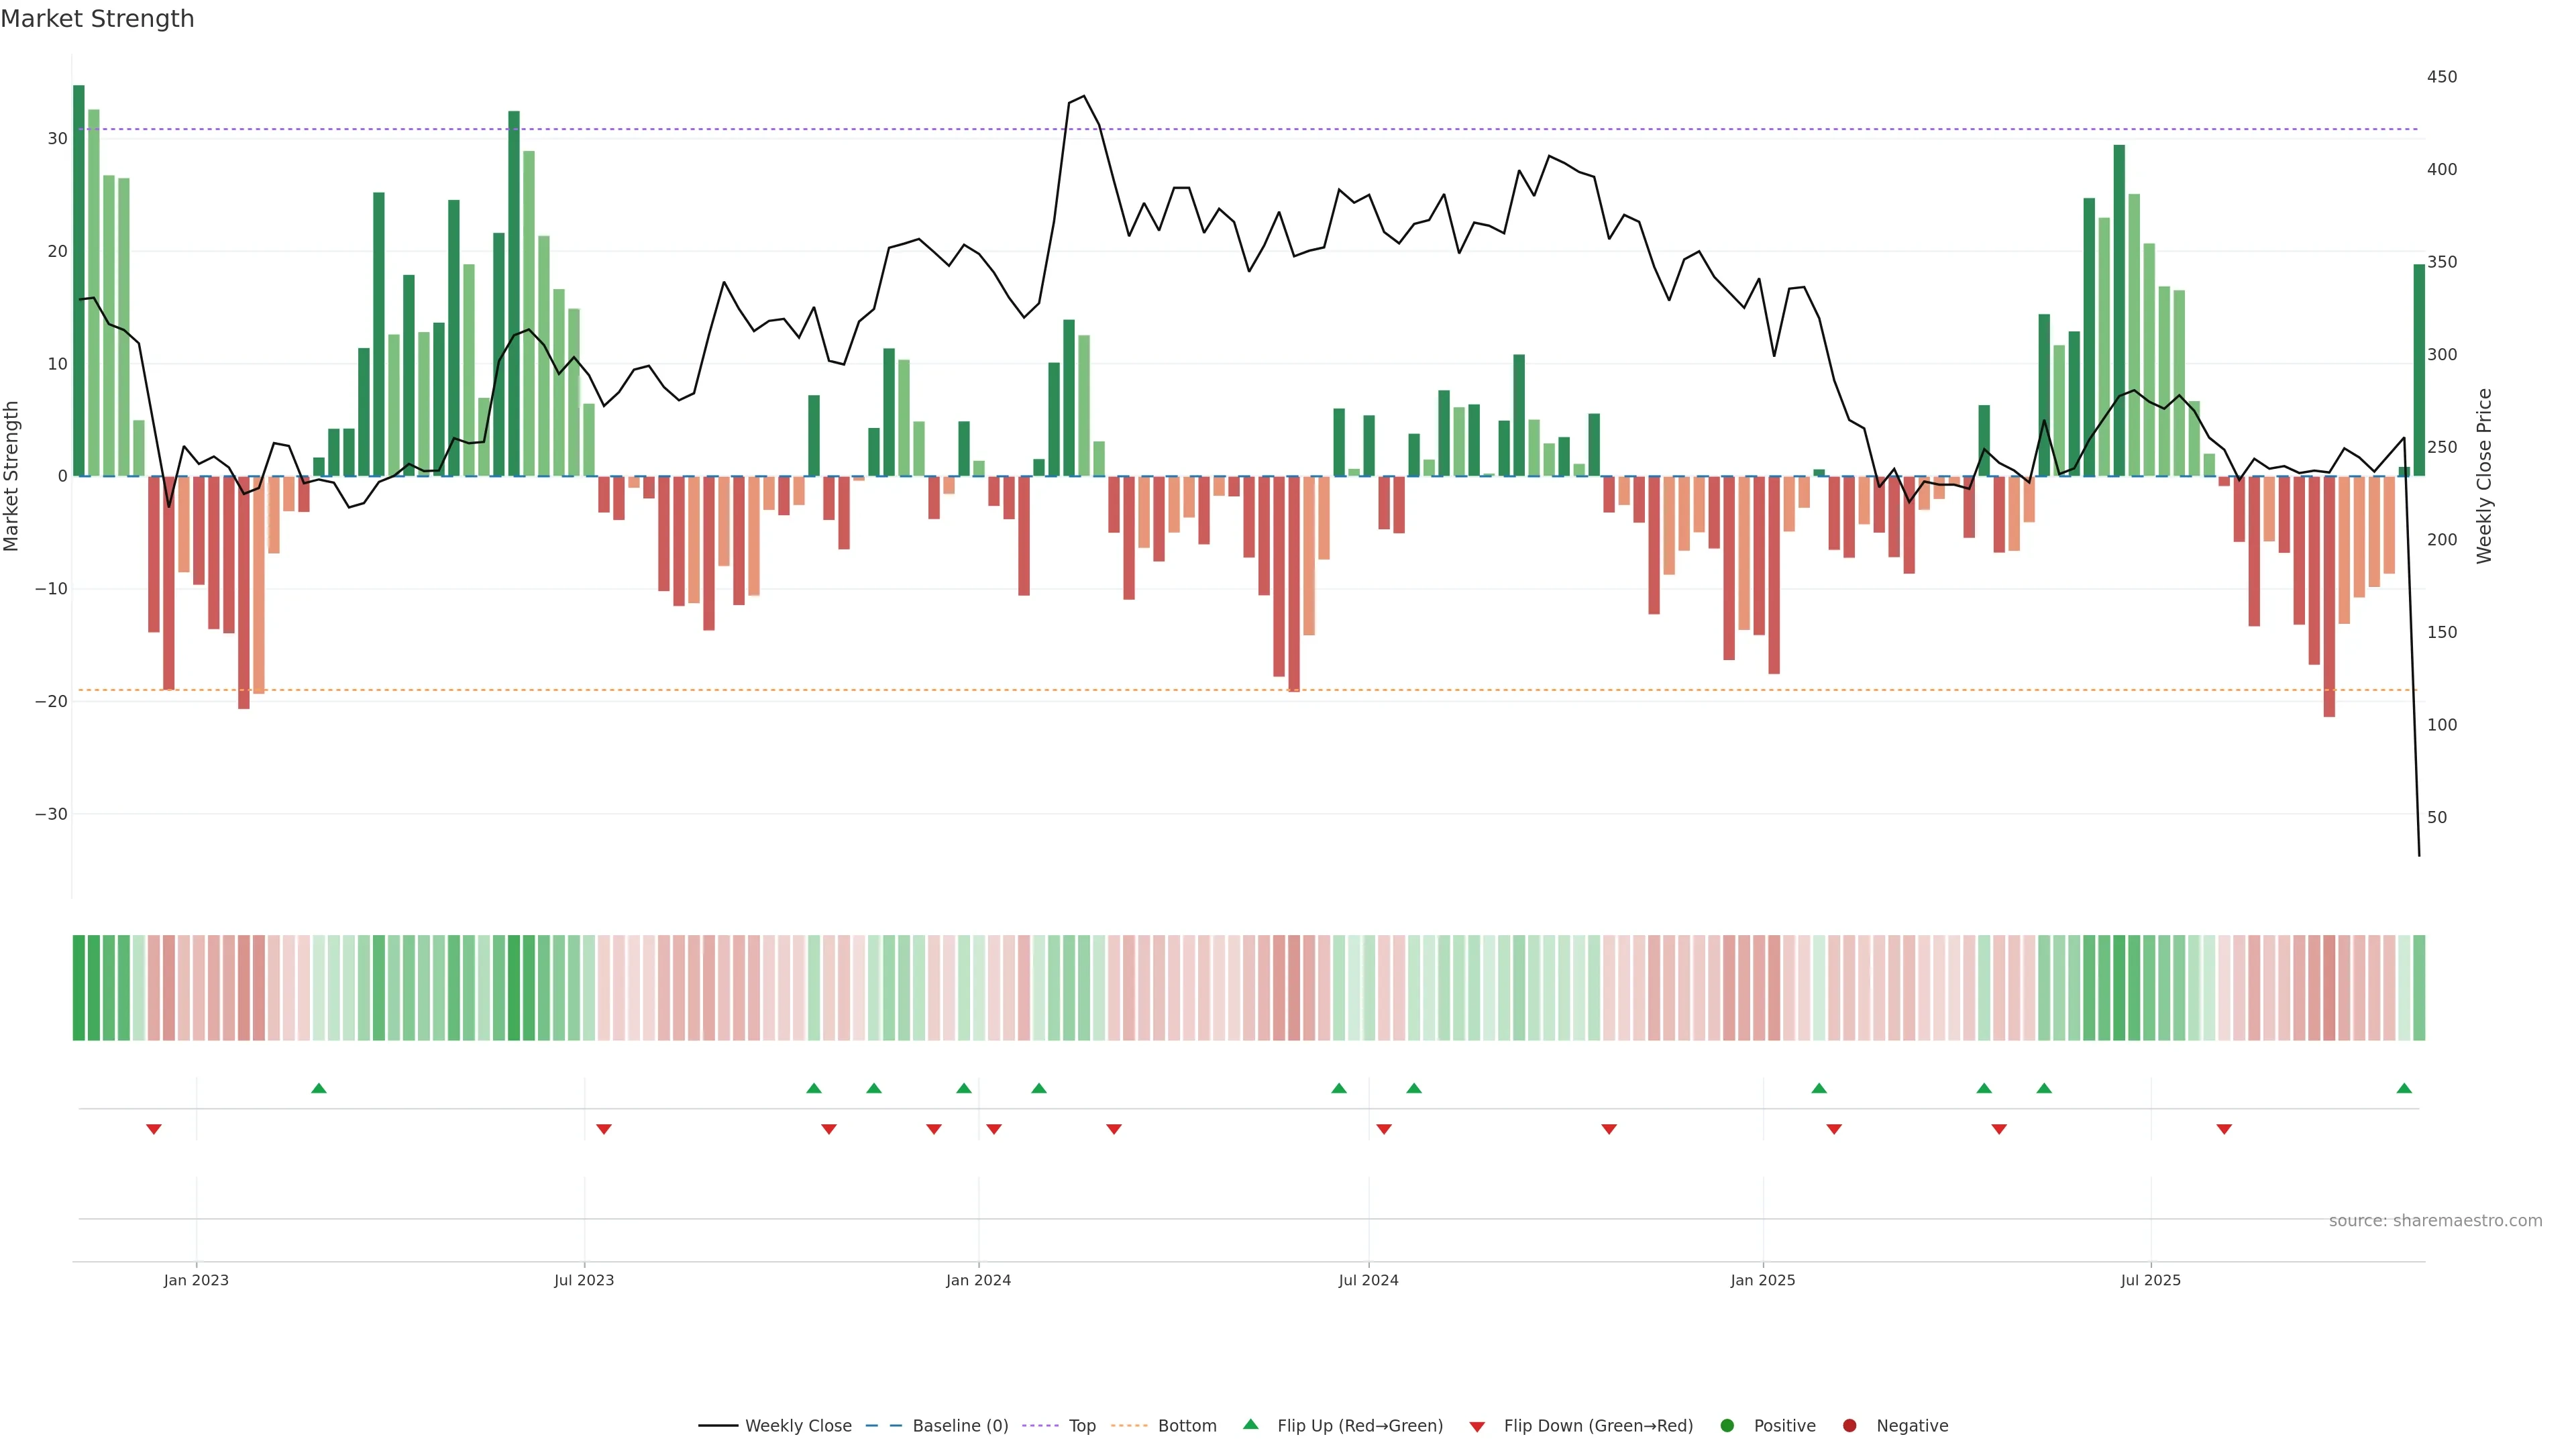Click the Weekly Close Price axis title
2576x1449 pixels.
pyautogui.click(x=2484, y=476)
